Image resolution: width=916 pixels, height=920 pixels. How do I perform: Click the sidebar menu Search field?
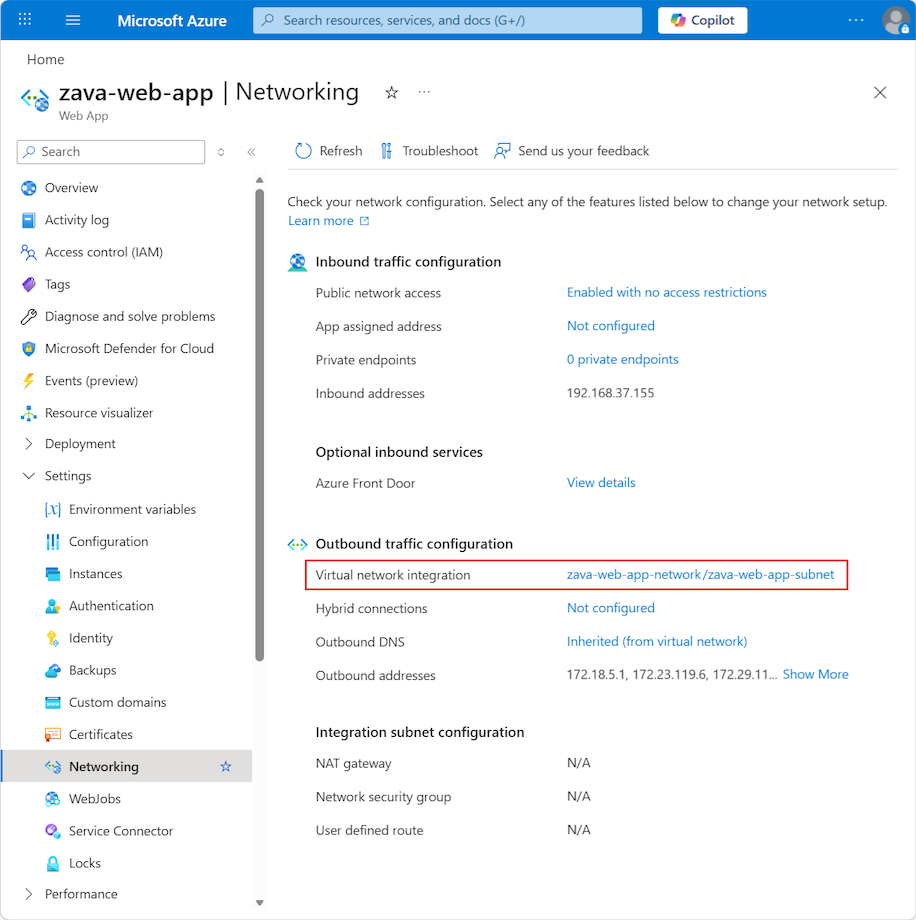click(x=111, y=152)
